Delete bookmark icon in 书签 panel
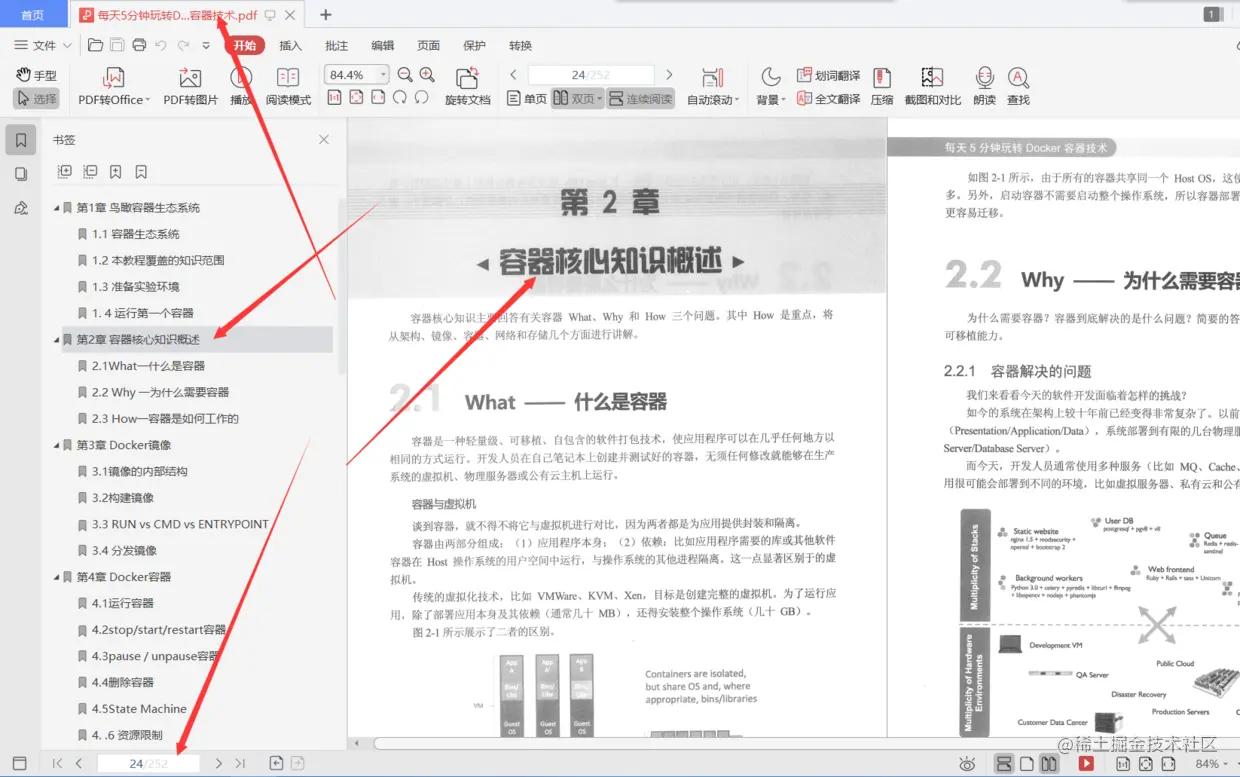 (x=141, y=172)
